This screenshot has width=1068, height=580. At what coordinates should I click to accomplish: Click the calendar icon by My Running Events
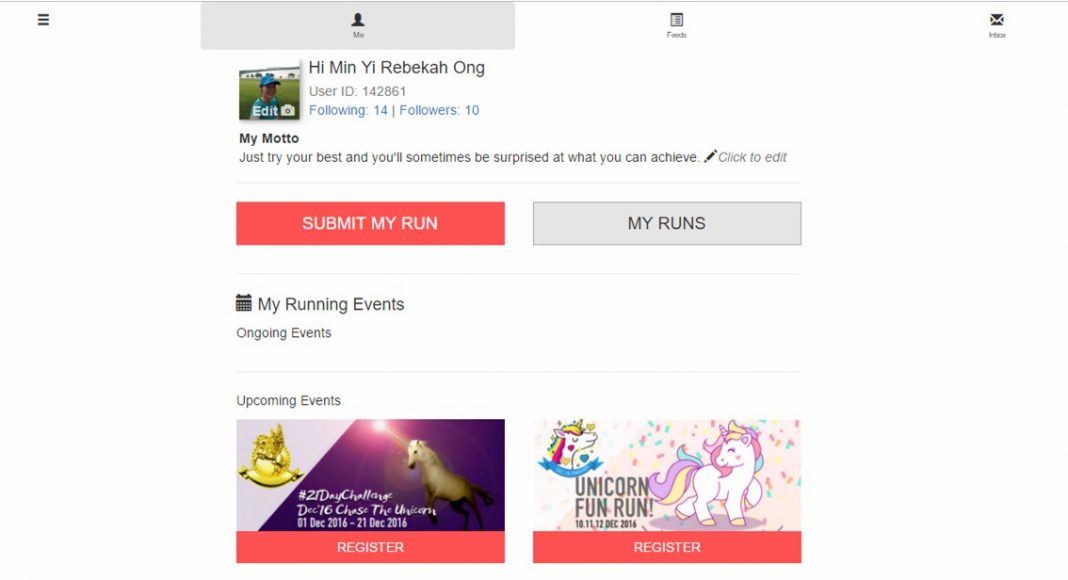coord(243,303)
